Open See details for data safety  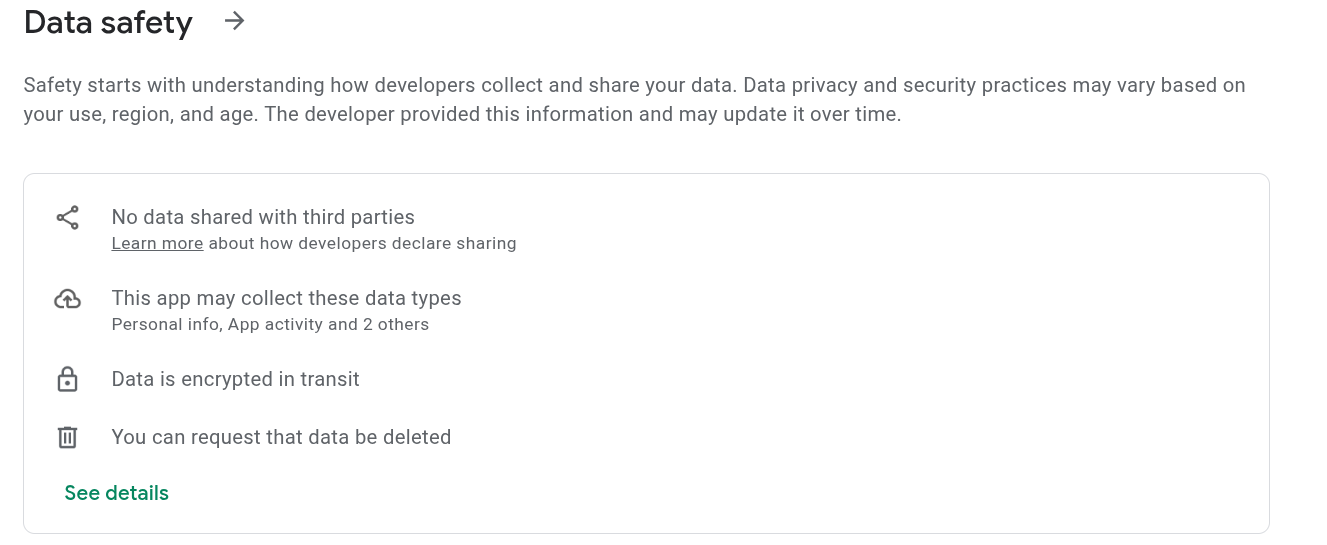click(x=116, y=493)
